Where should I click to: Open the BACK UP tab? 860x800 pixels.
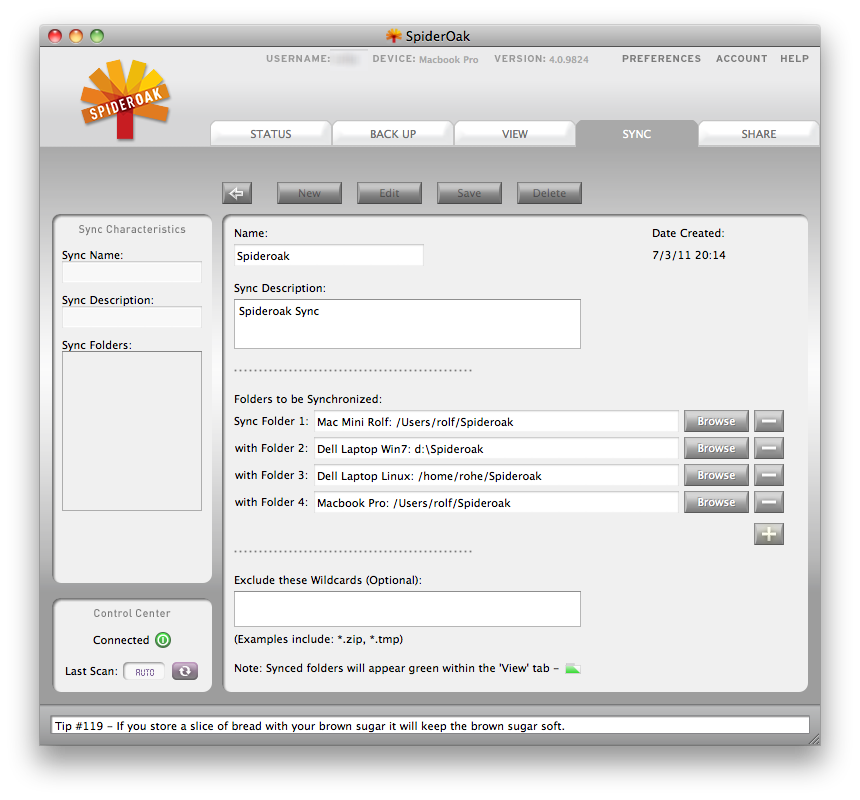pyautogui.click(x=393, y=134)
